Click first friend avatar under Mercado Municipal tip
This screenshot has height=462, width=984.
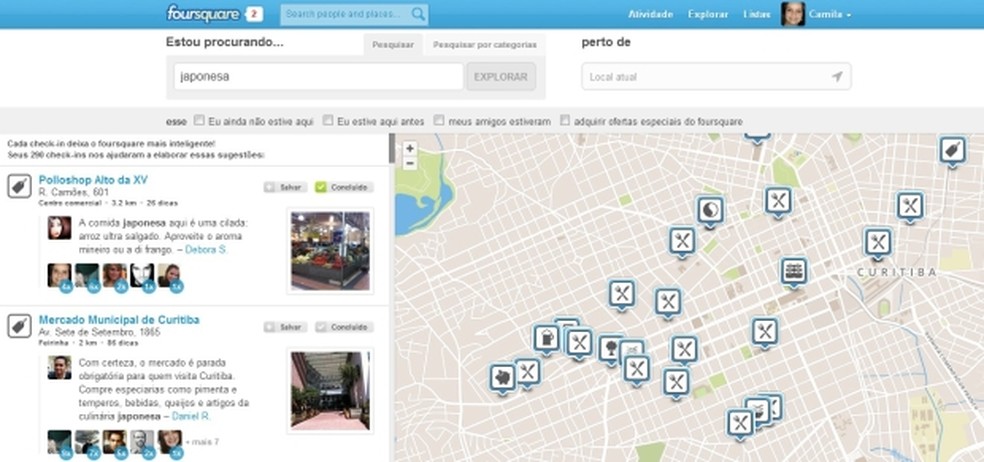click(60, 444)
